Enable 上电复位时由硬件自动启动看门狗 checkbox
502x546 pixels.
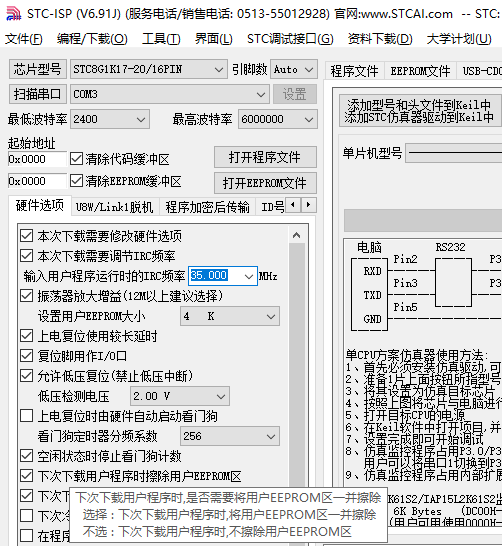point(26,416)
